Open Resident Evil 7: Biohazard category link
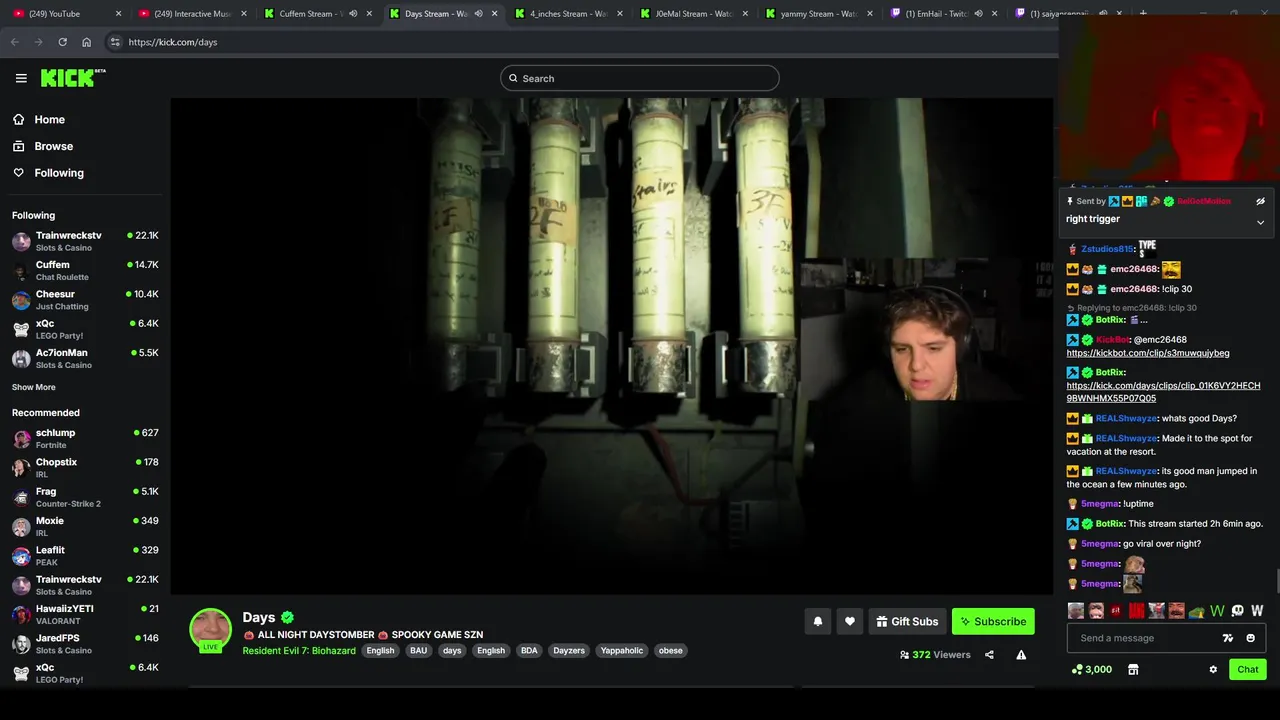 (x=299, y=650)
